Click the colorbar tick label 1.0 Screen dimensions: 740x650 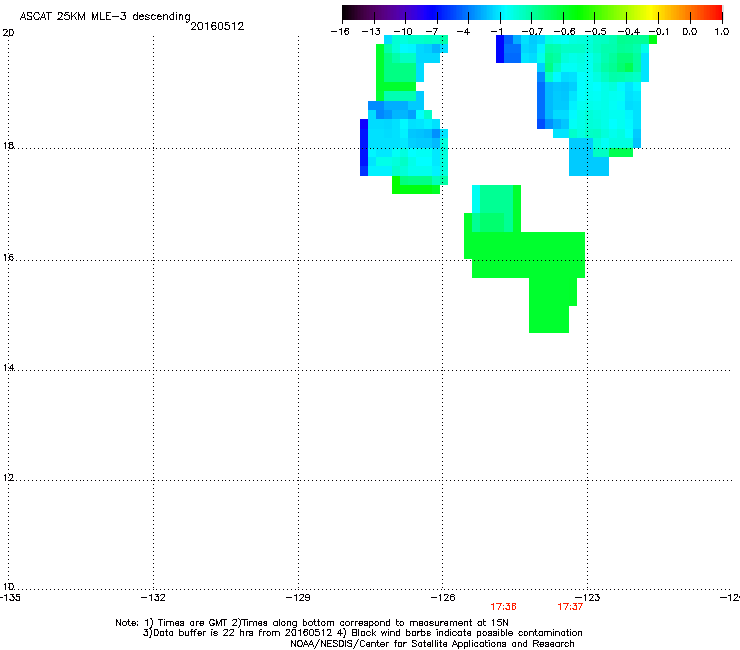[722, 32]
